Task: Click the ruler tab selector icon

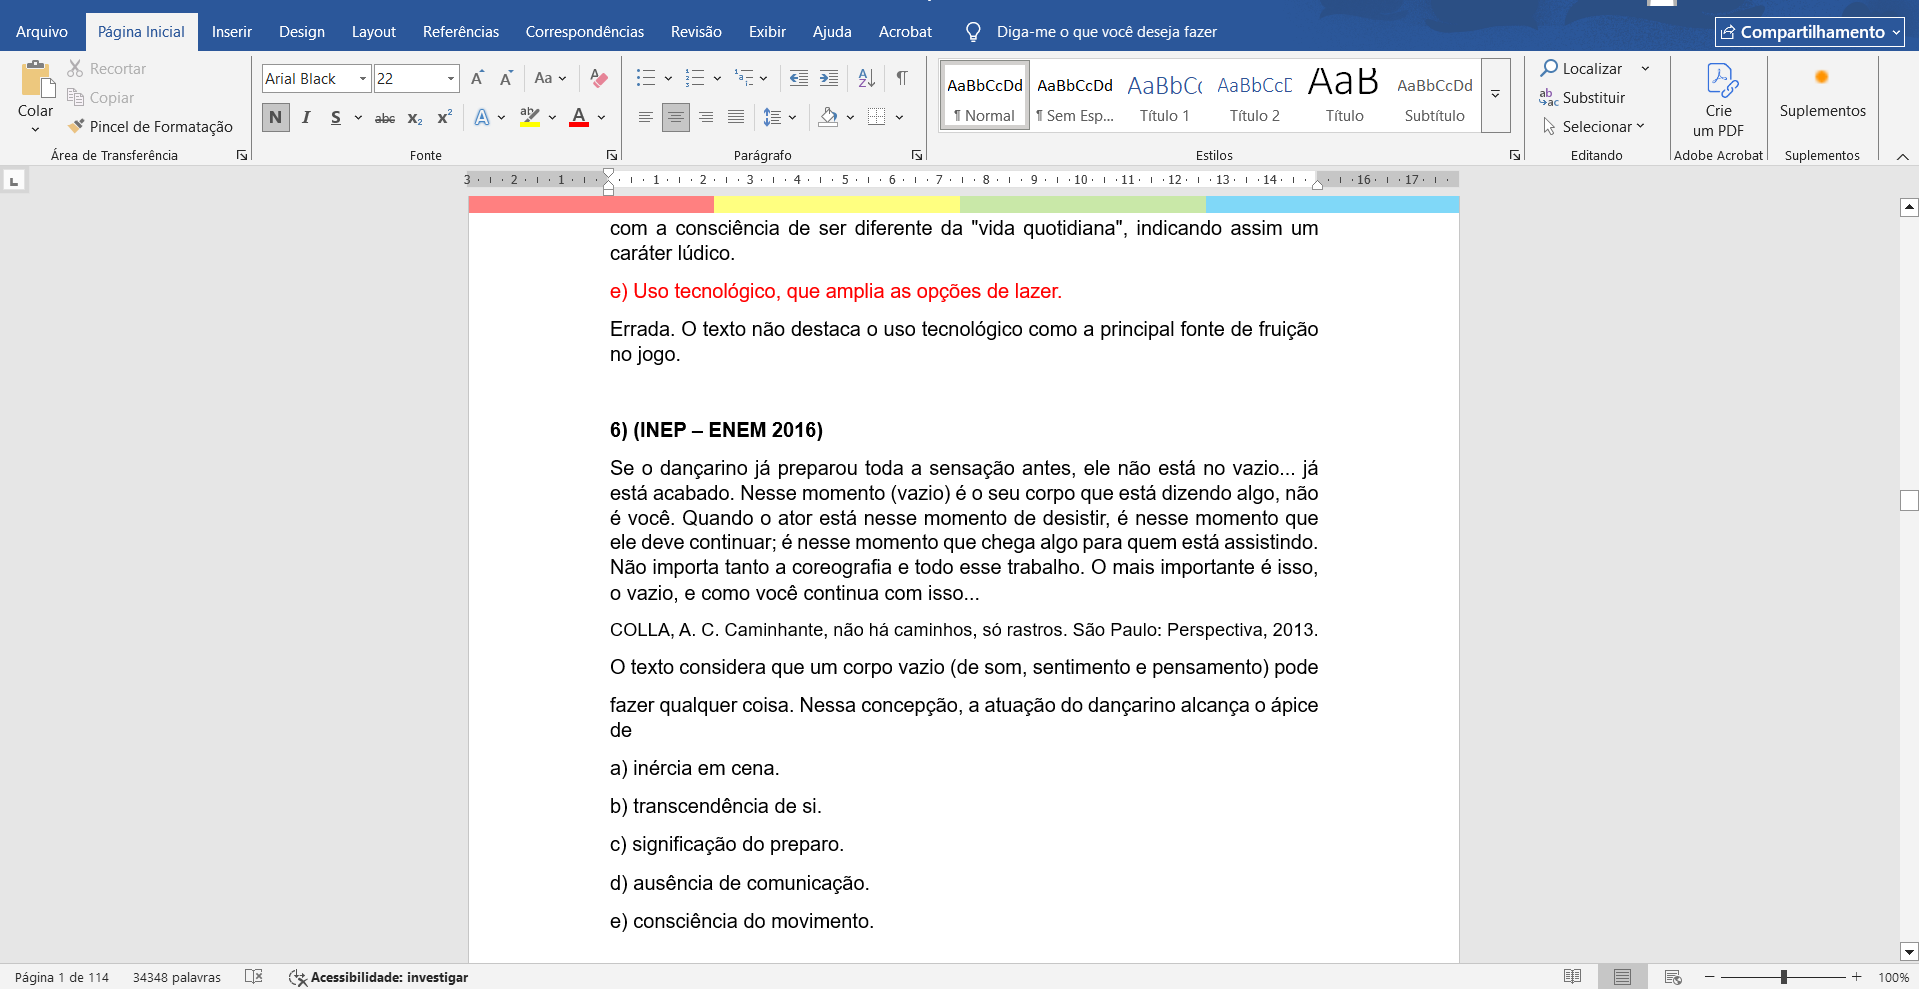Action: click(x=14, y=181)
